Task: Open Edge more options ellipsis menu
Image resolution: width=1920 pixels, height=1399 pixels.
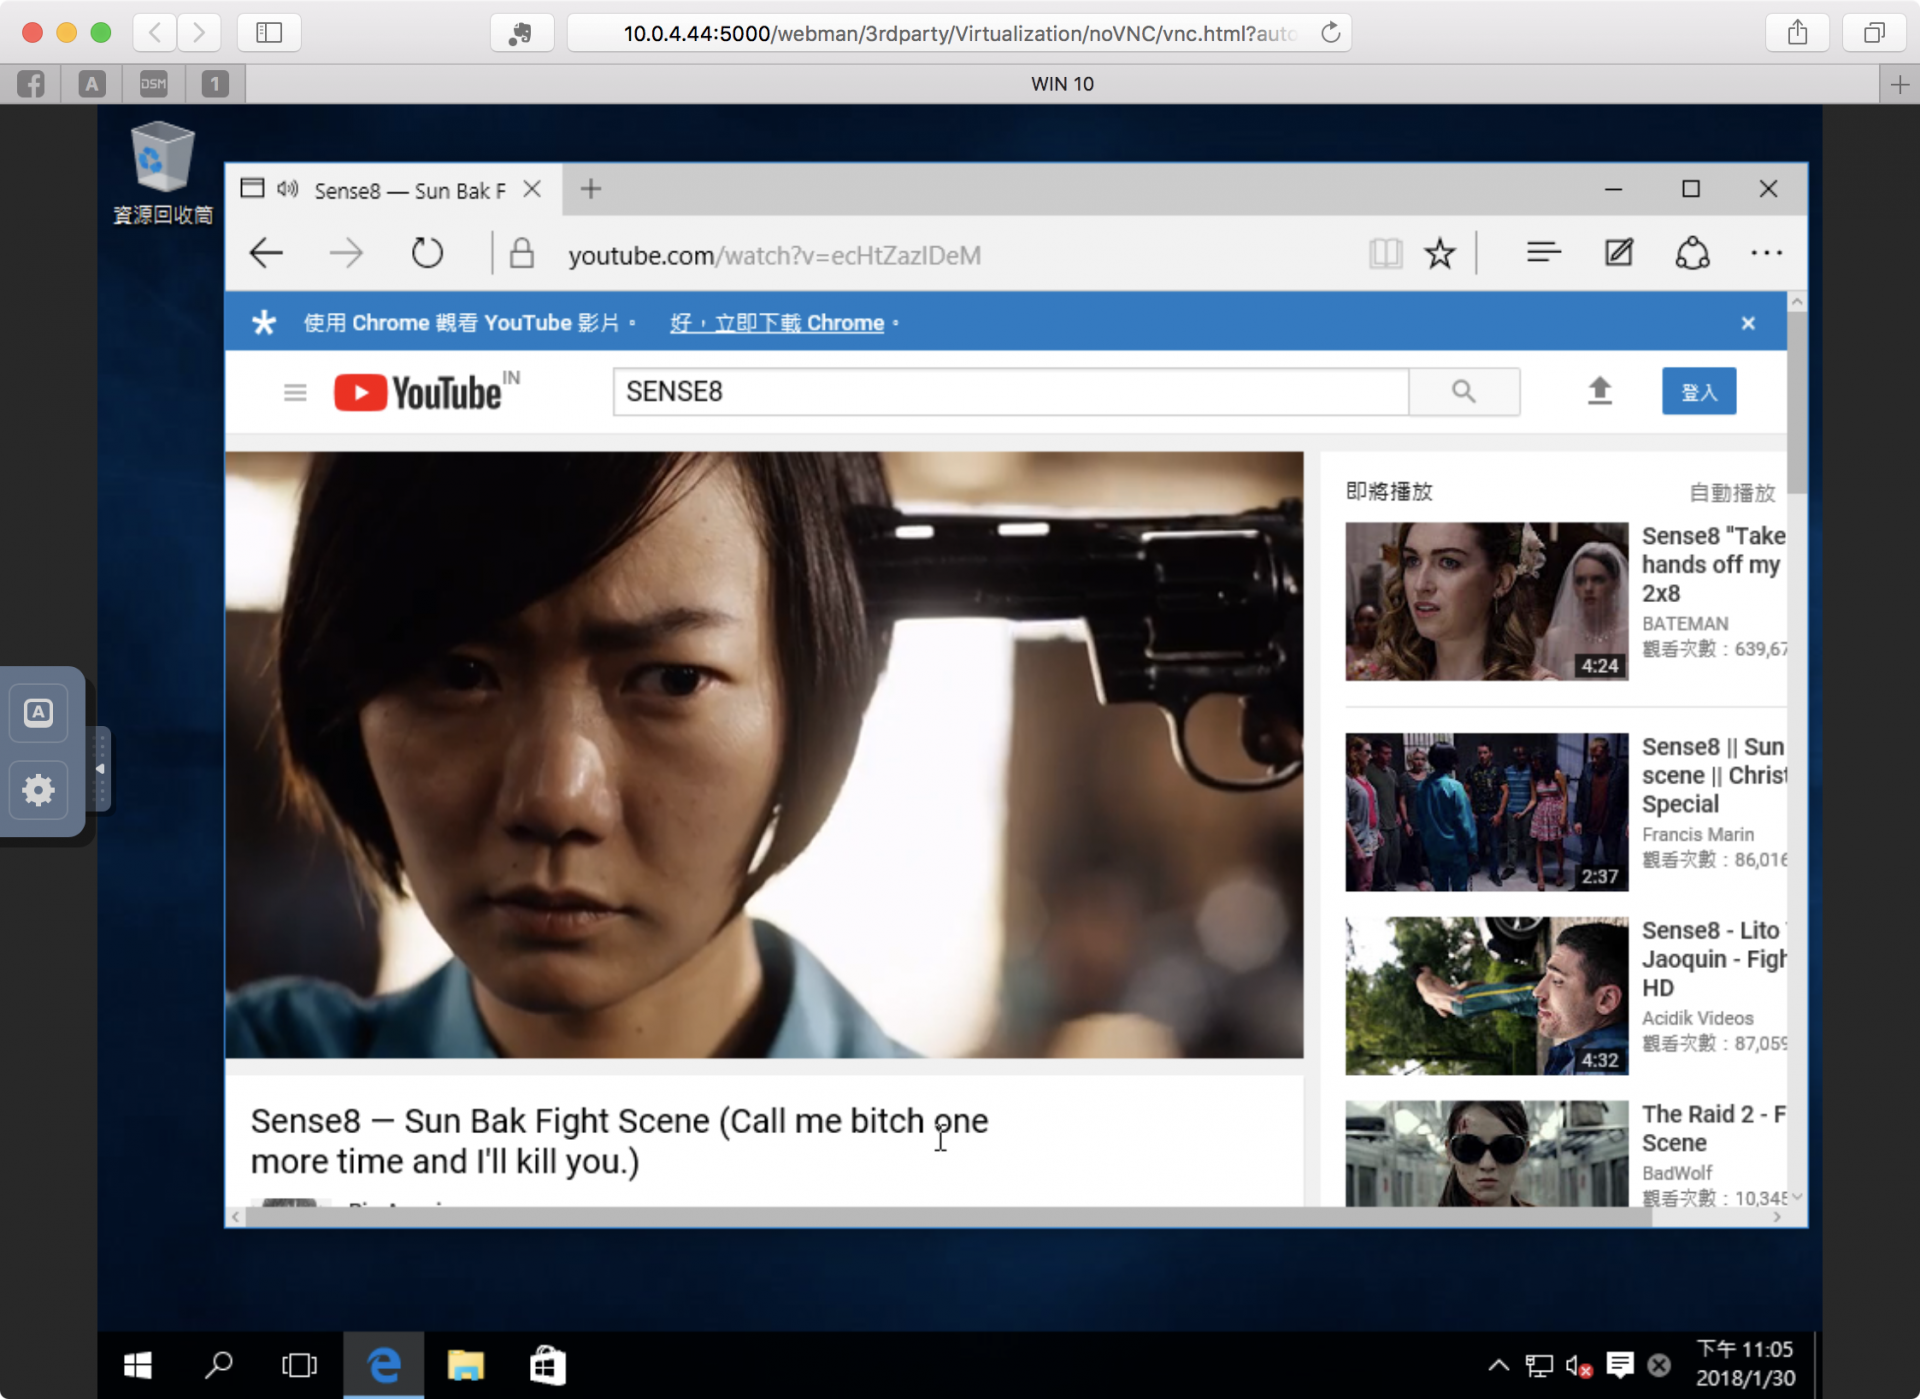Action: (1766, 253)
